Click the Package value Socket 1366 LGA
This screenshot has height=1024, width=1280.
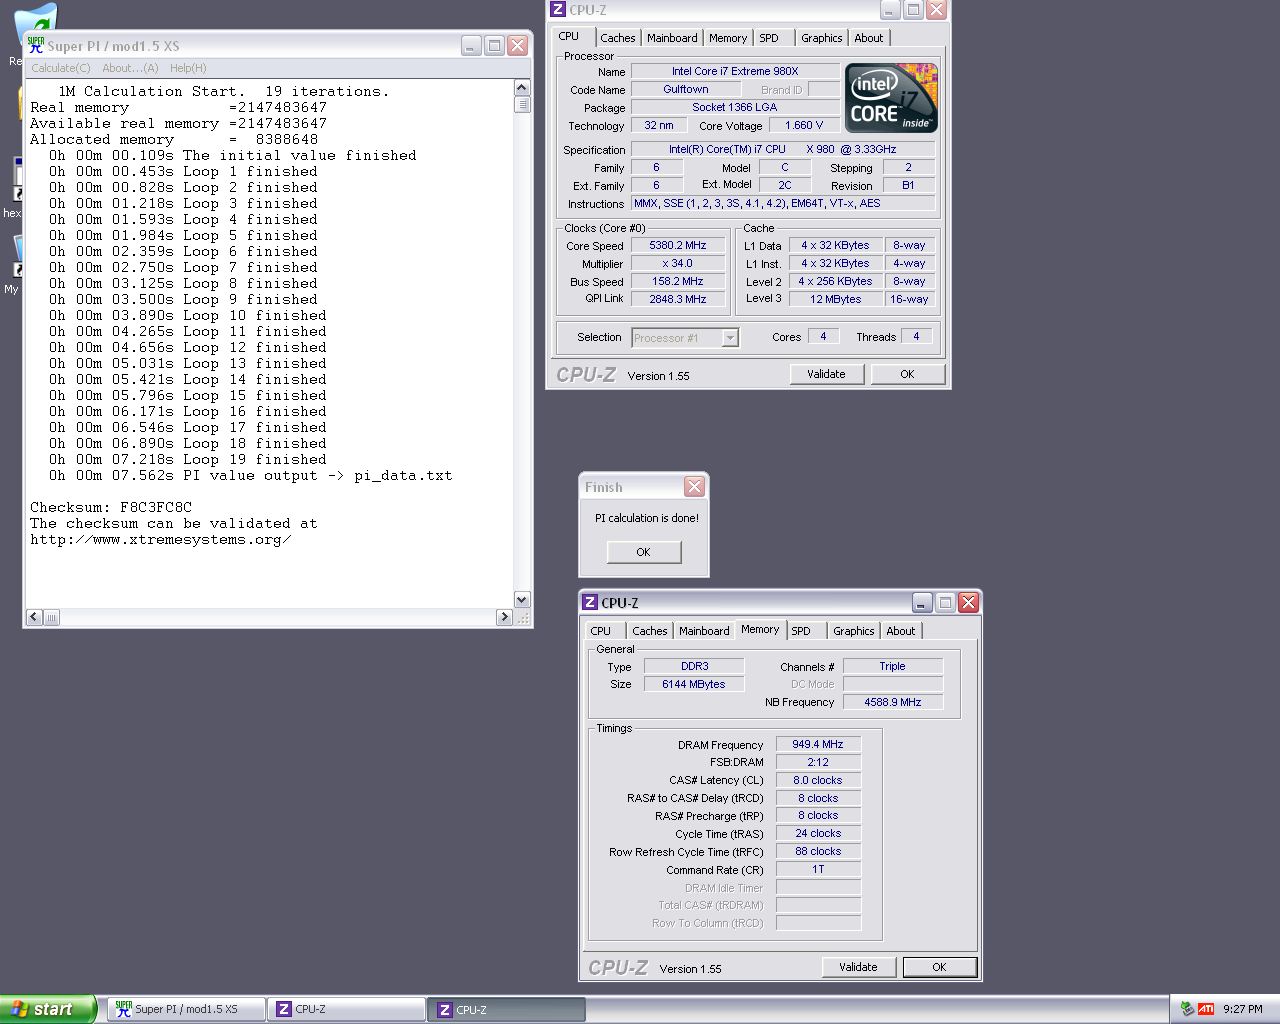pyautogui.click(x=735, y=107)
